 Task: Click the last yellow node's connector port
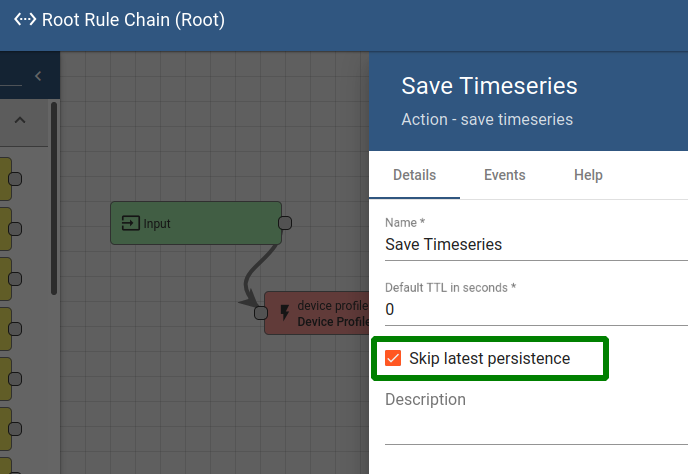[x=15, y=428]
